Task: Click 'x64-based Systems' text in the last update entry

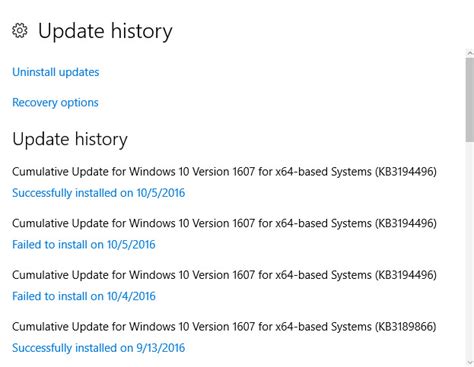Action: pos(323,327)
